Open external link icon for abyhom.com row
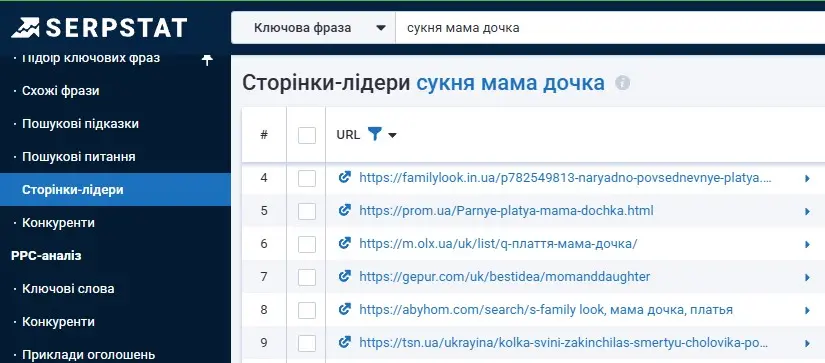Image resolution: width=825 pixels, height=363 pixels. click(x=345, y=309)
